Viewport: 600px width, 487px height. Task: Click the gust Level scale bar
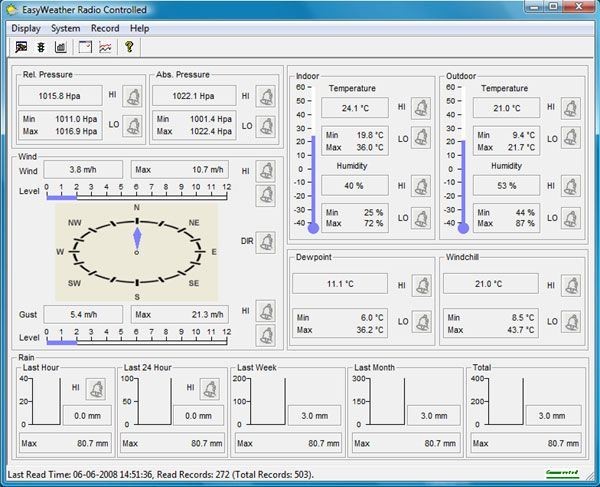(x=137, y=337)
